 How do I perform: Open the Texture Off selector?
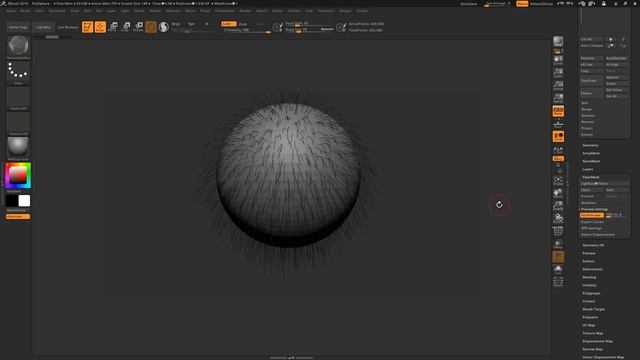click(x=18, y=123)
